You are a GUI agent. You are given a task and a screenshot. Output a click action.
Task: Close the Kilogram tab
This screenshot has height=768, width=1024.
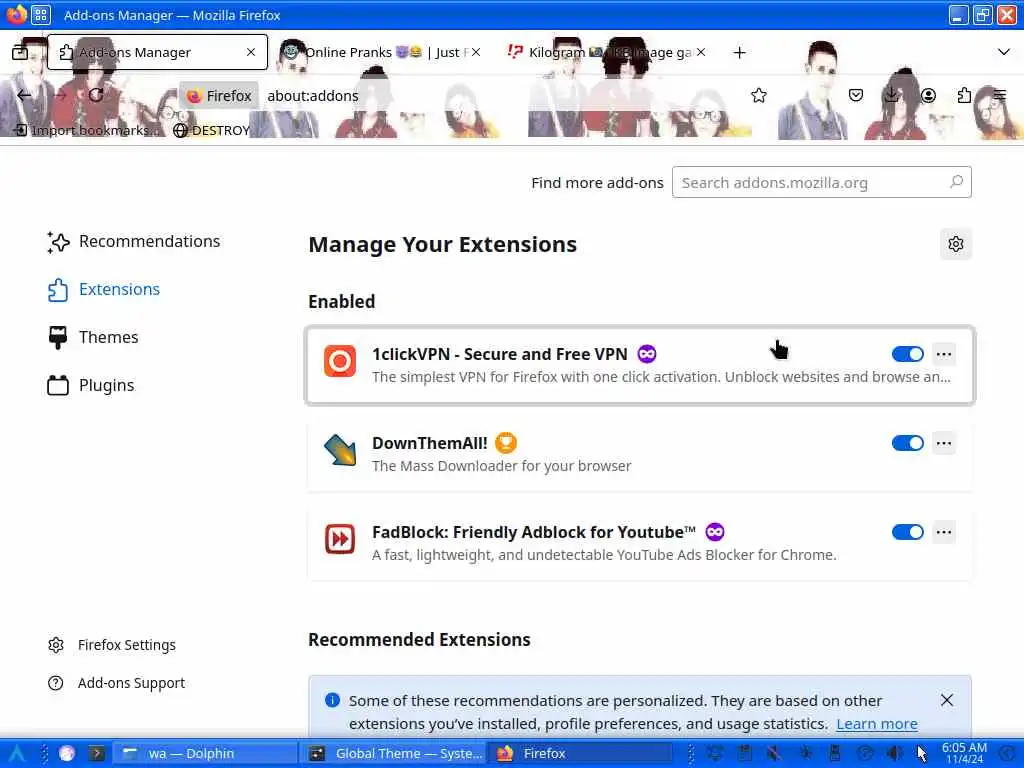[701, 52]
